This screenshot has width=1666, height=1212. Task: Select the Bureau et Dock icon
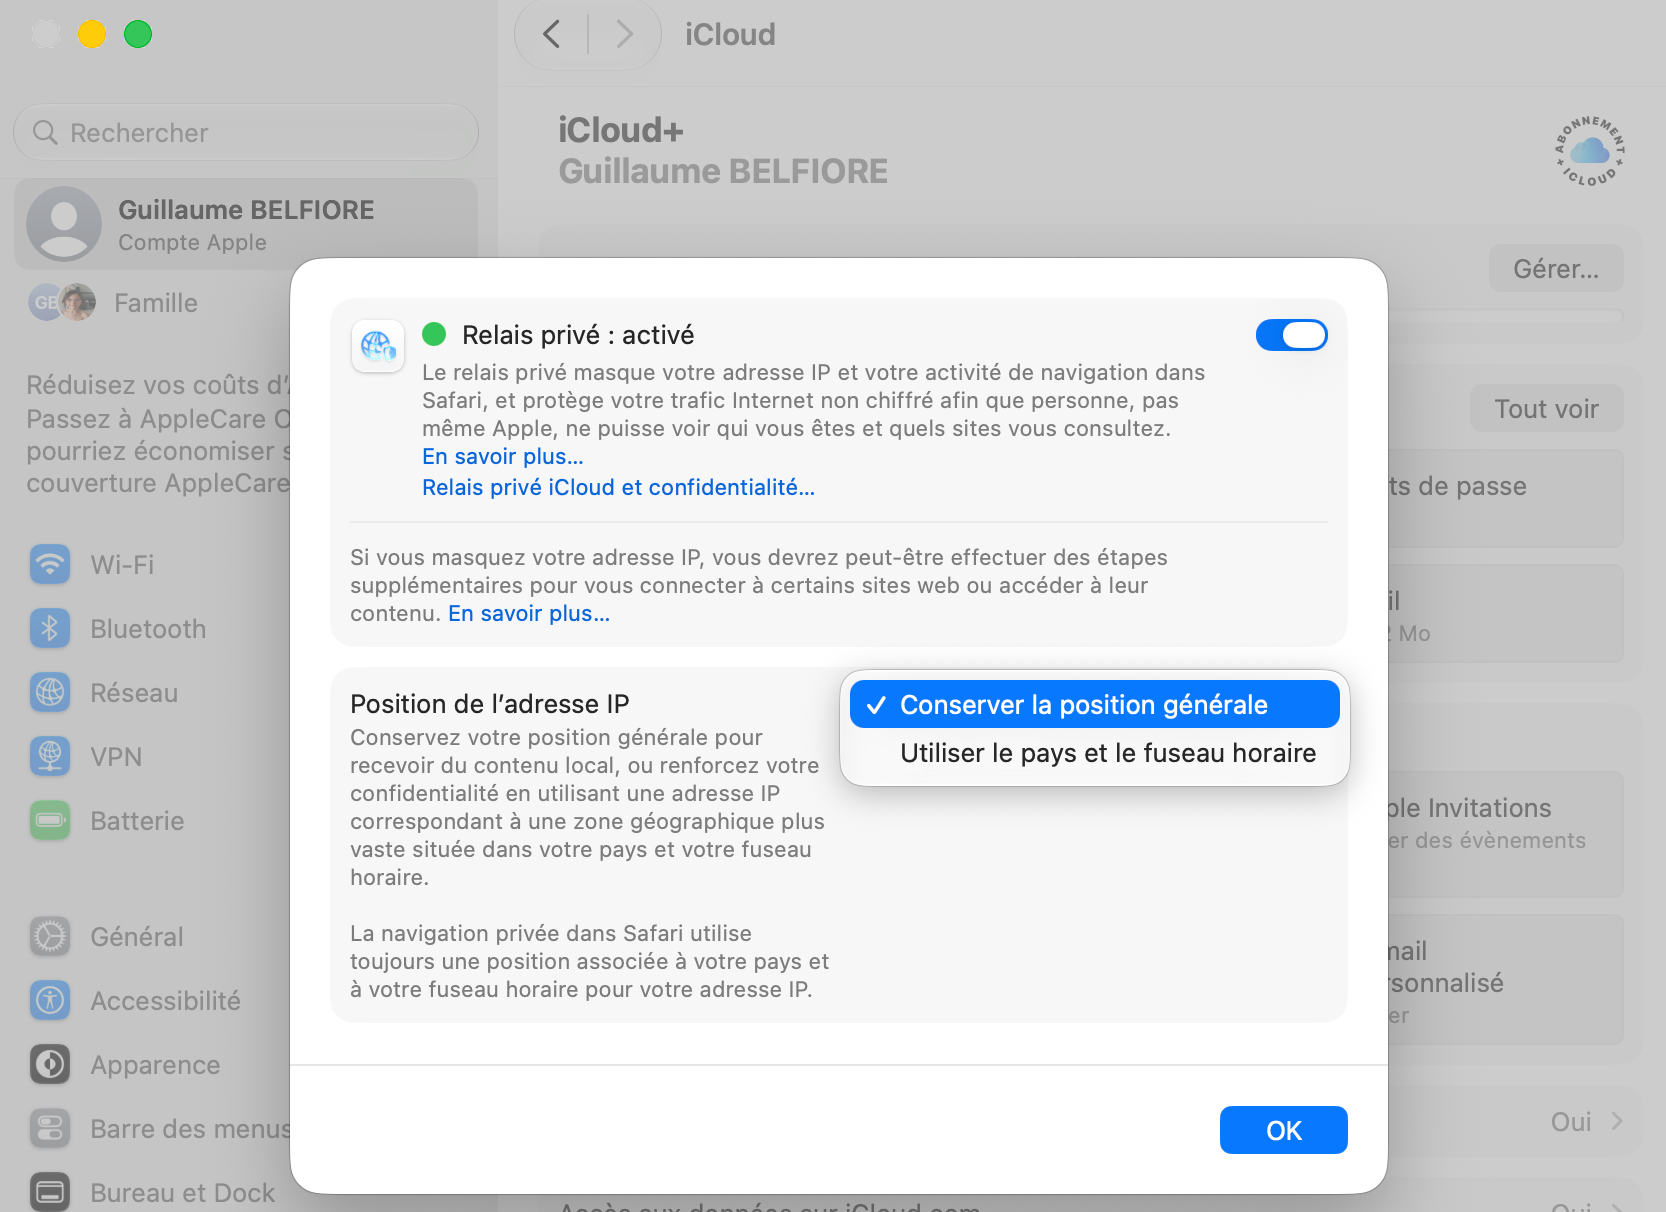click(50, 1192)
